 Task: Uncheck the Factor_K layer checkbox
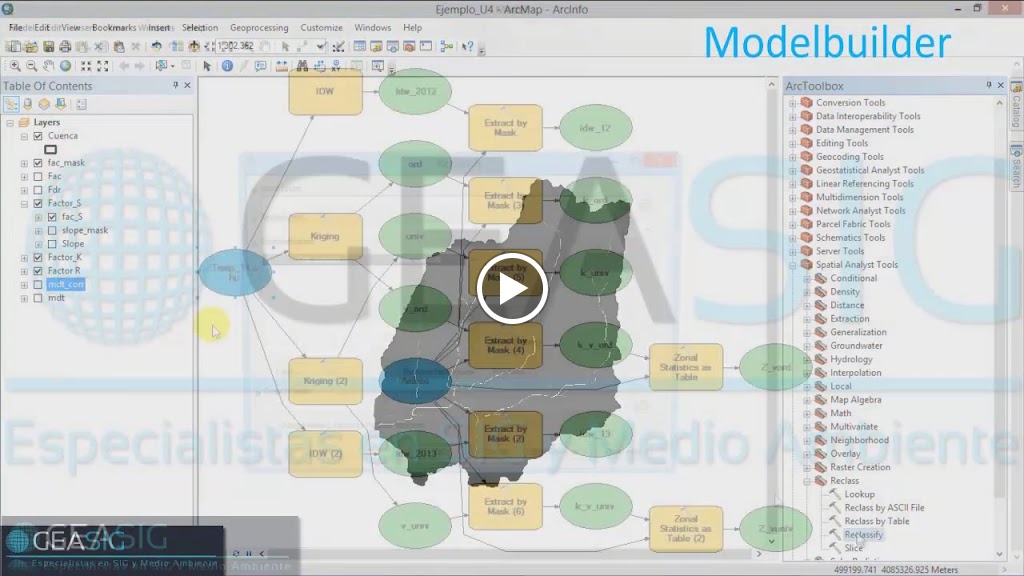click(x=38, y=257)
